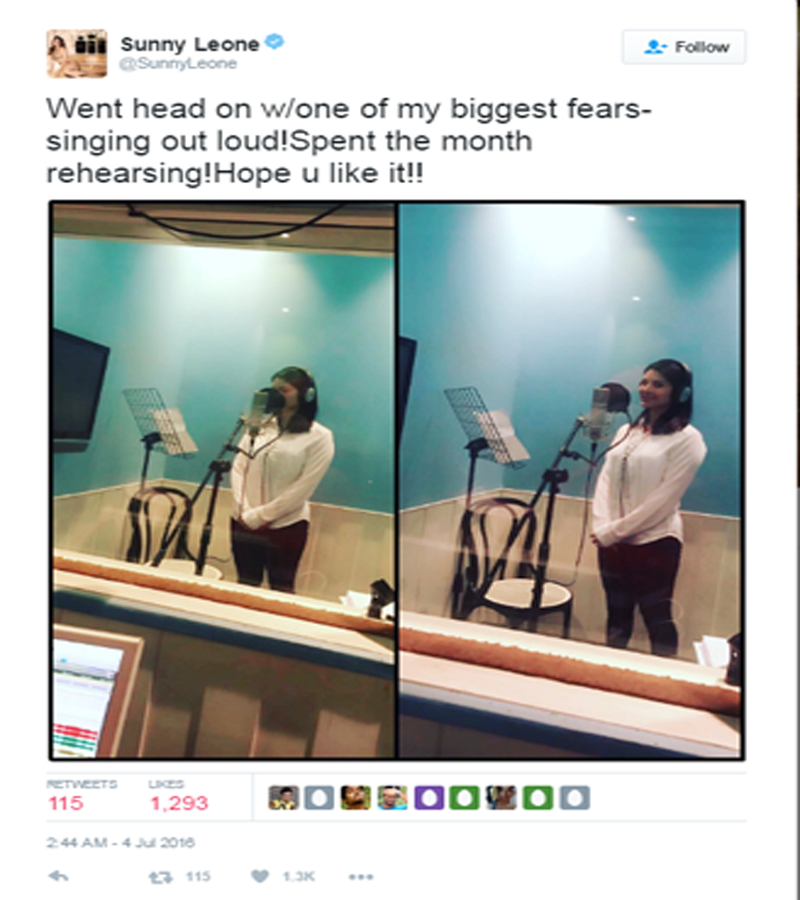Open the liker avatar wearing a blue shirt

point(393,798)
